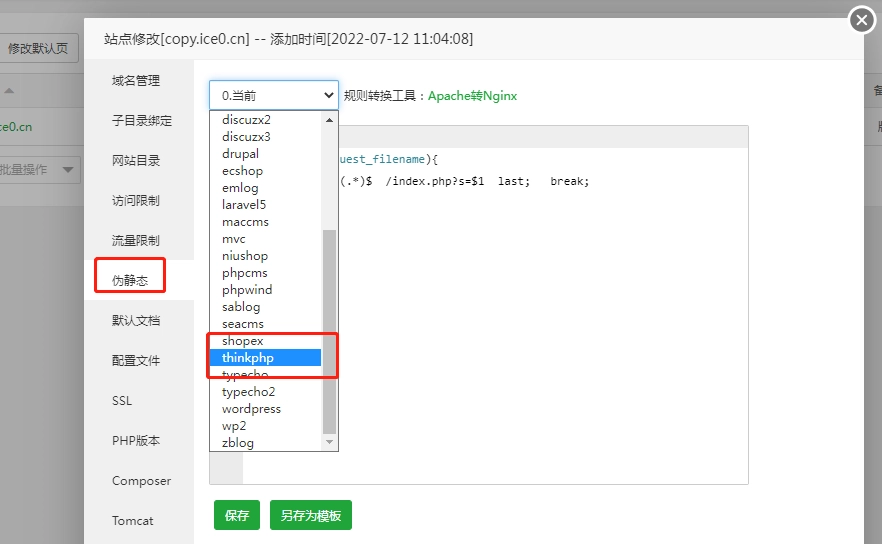Go to PHP版本 tab
882x544 pixels.
[135, 441]
